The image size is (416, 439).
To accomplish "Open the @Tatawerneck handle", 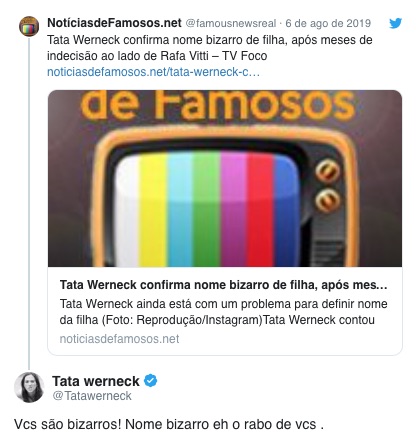I will pos(92,396).
